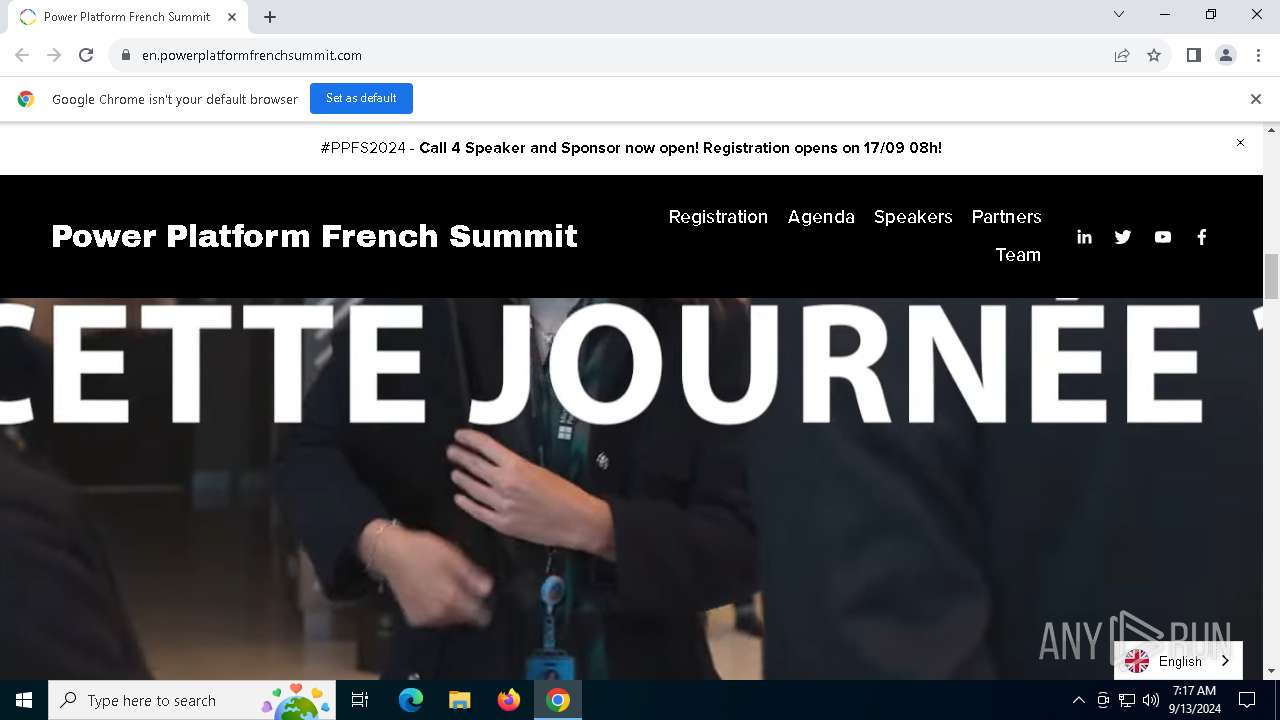The width and height of the screenshot is (1280, 720).
Task: Click the Windows search box
Action: (x=192, y=700)
